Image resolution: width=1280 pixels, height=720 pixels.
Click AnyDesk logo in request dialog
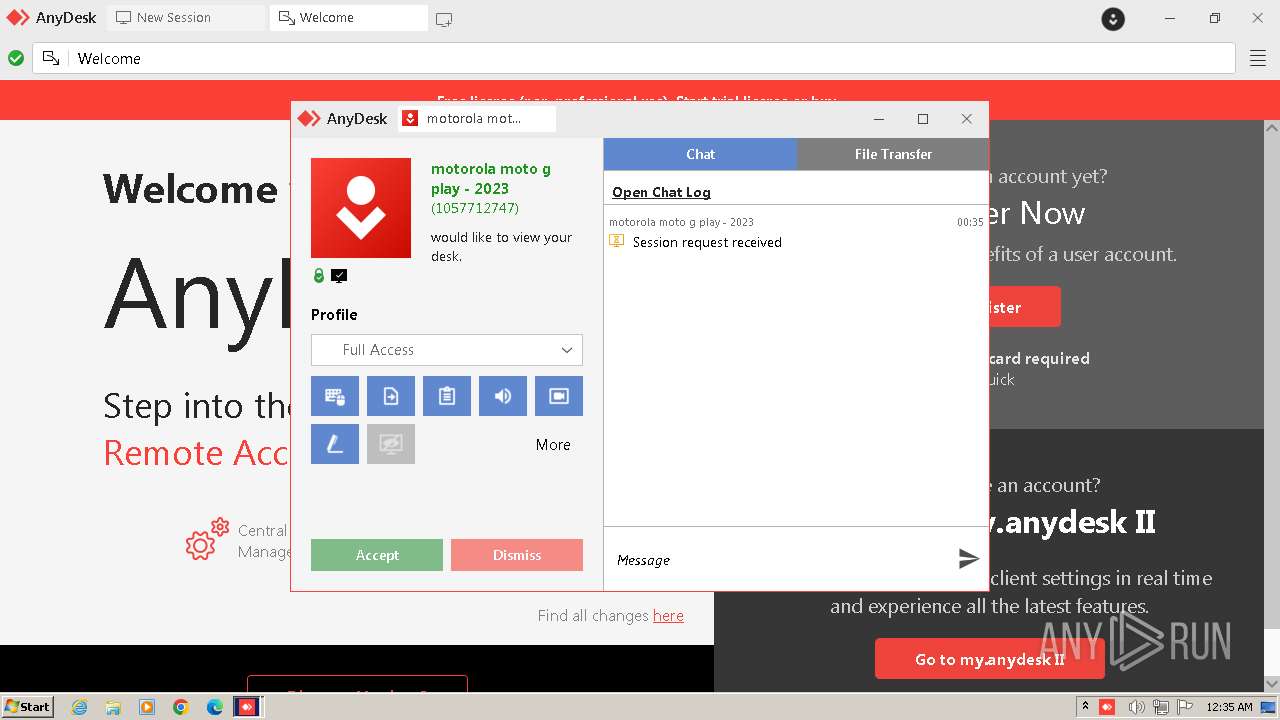click(342, 118)
